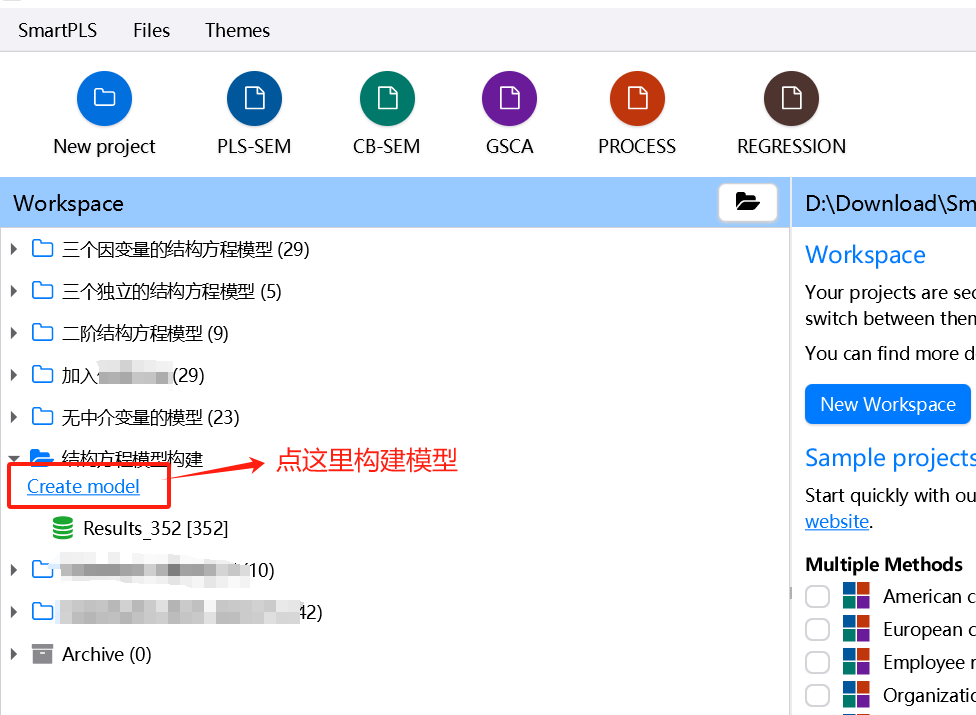976x715 pixels.
Task: Expand the Archive (0) folder
Action: point(14,654)
